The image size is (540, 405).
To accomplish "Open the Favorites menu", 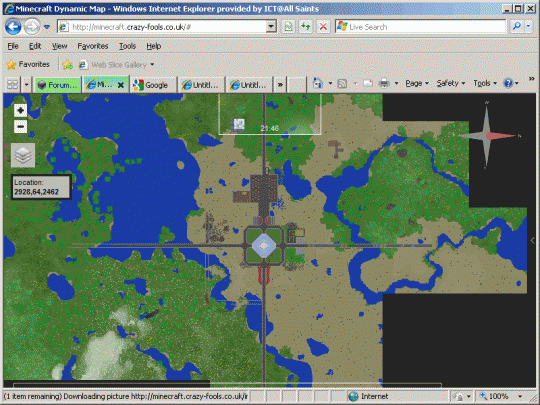I will click(93, 46).
